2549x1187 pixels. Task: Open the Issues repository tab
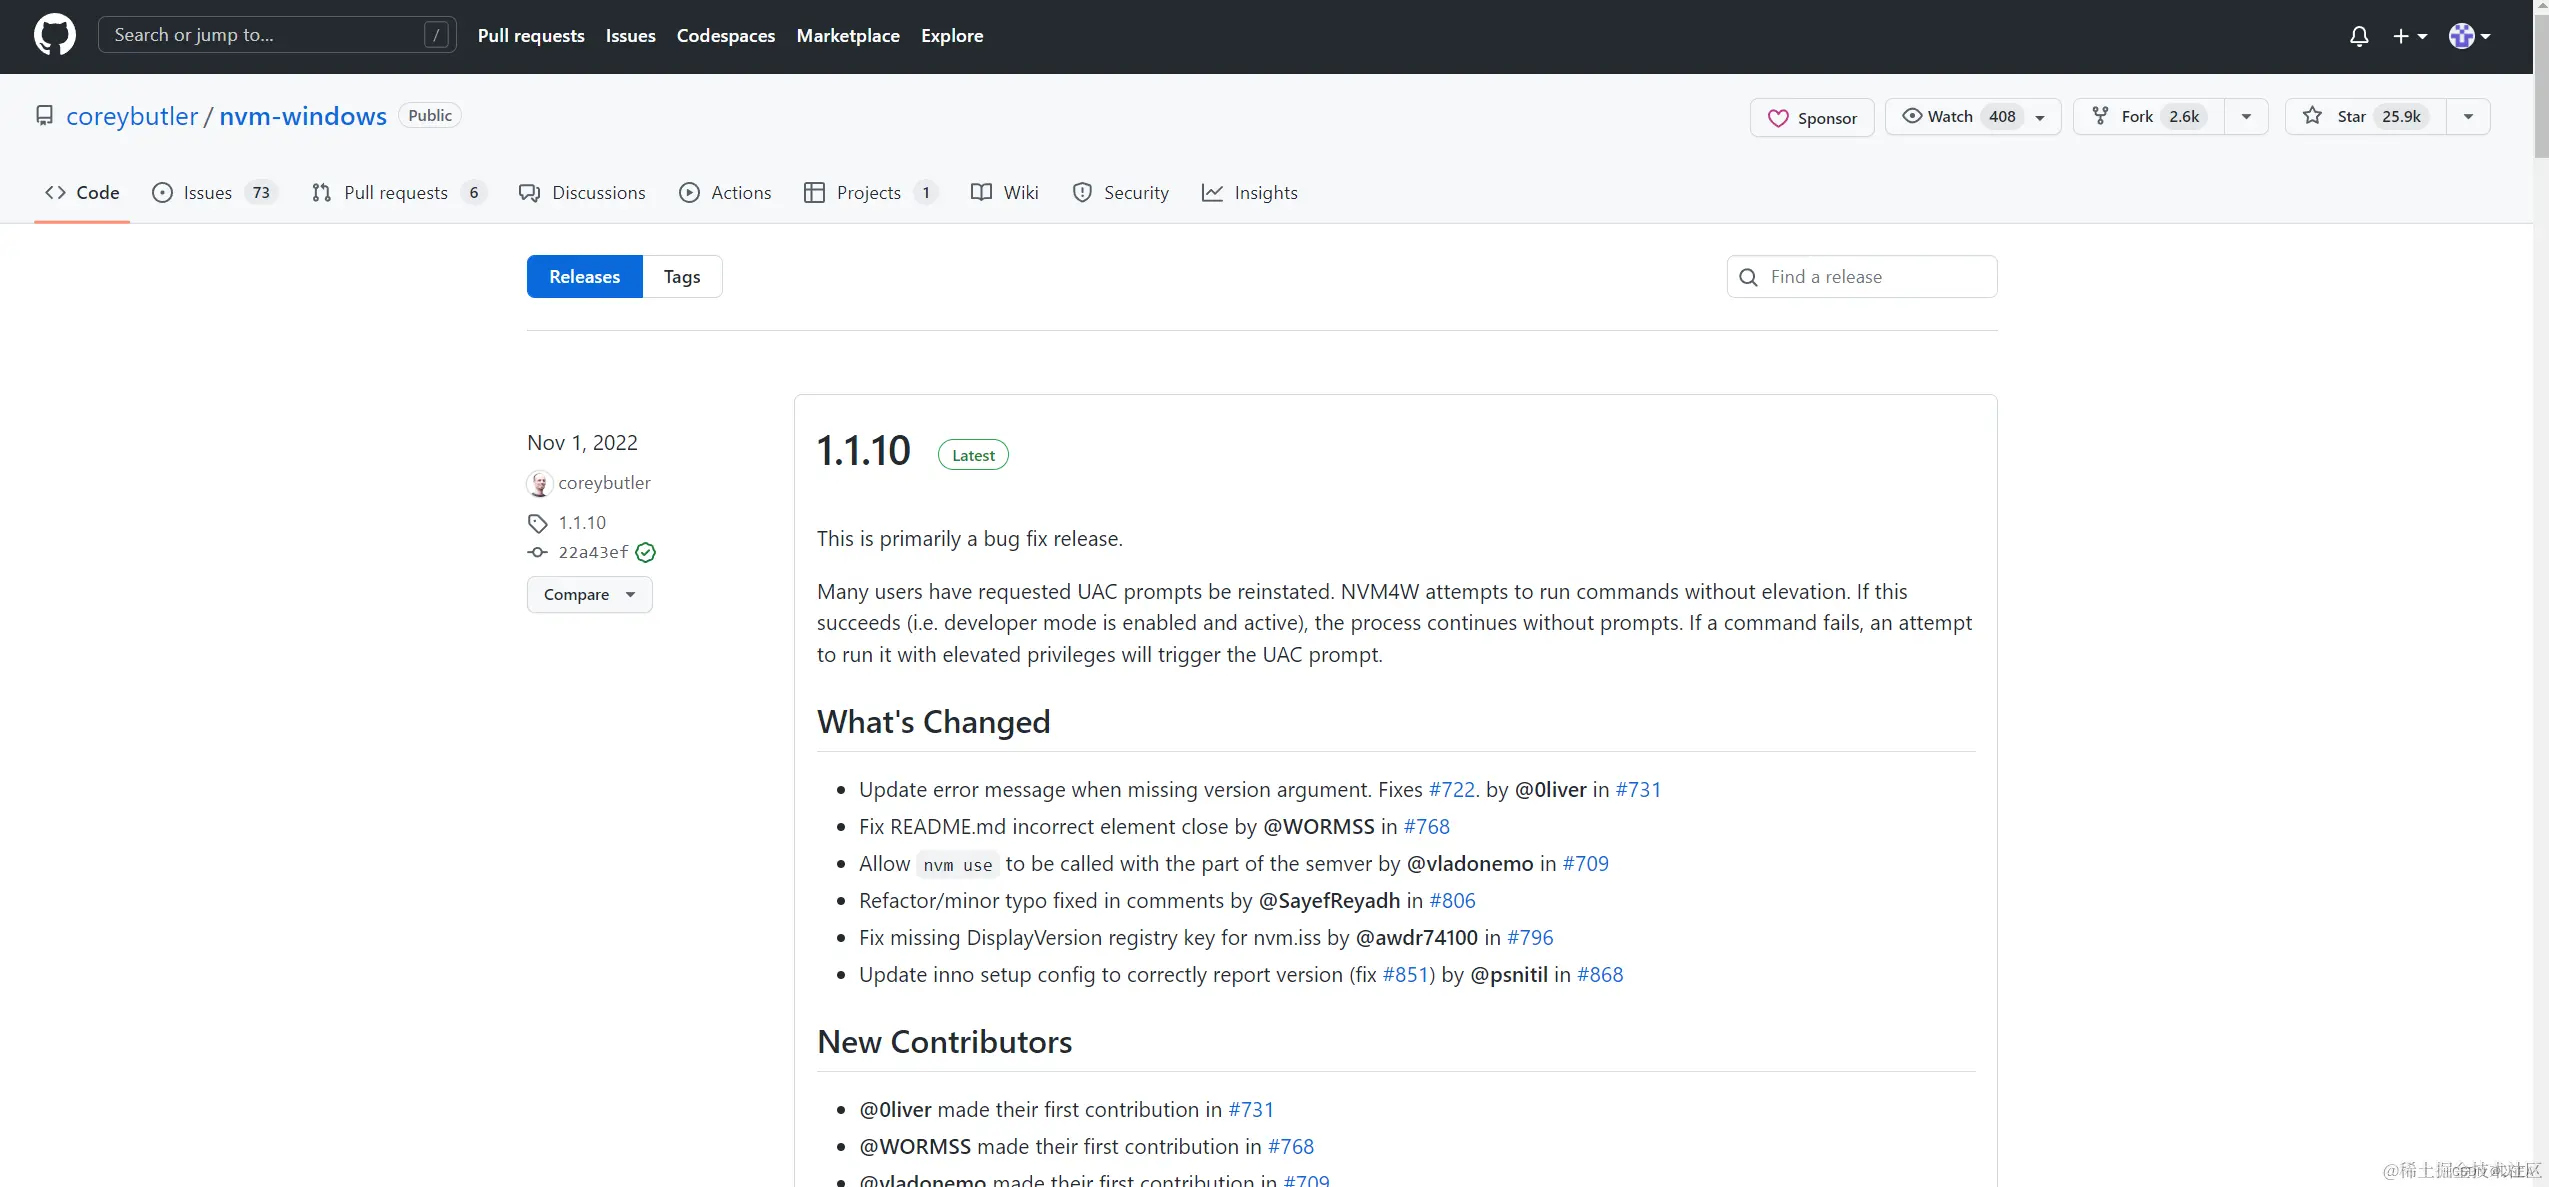click(207, 193)
